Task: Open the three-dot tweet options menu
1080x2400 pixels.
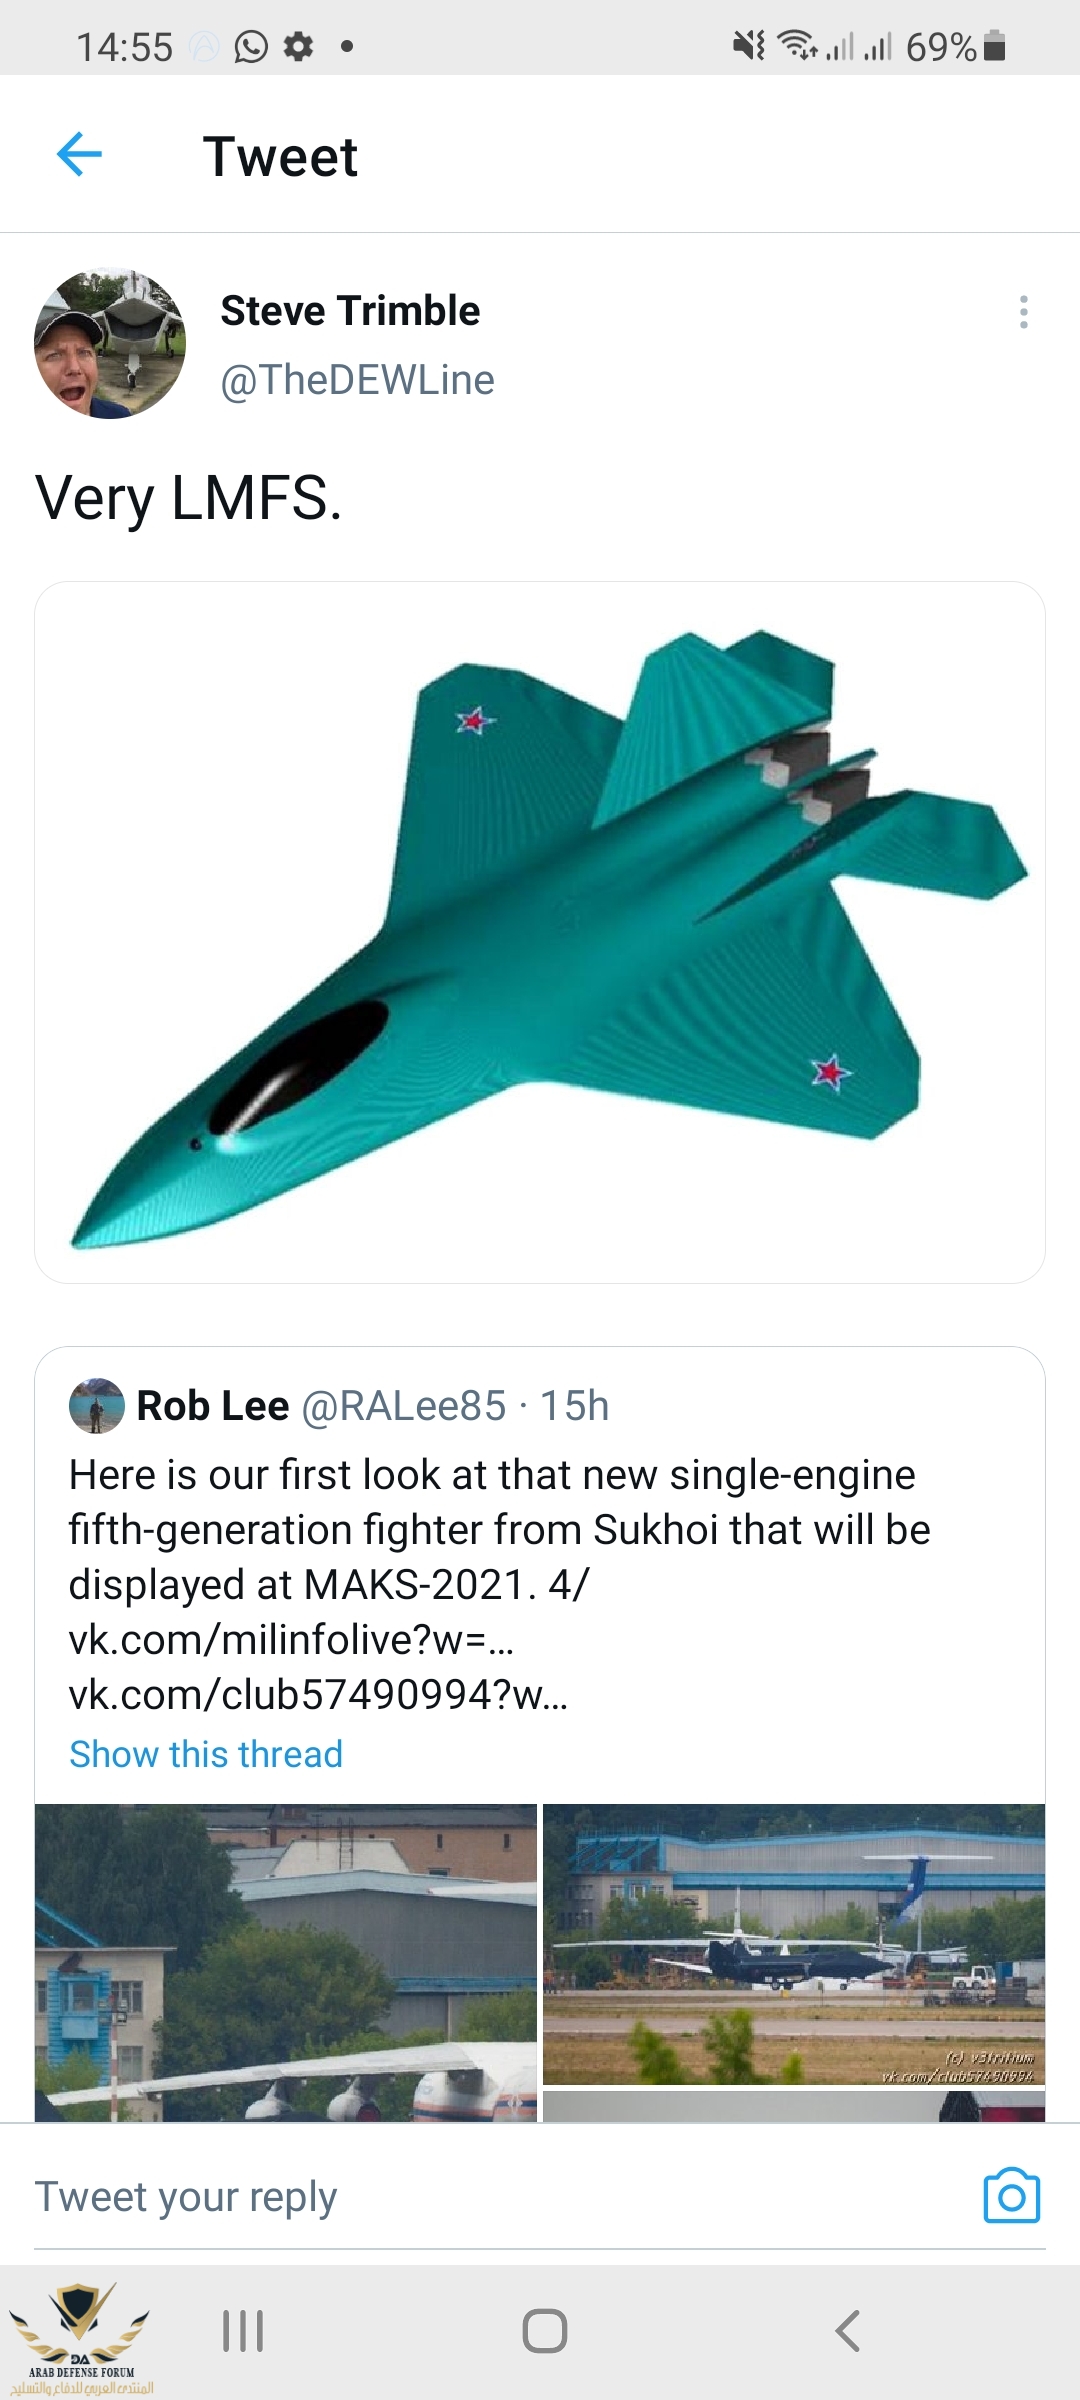Action: click(1023, 312)
